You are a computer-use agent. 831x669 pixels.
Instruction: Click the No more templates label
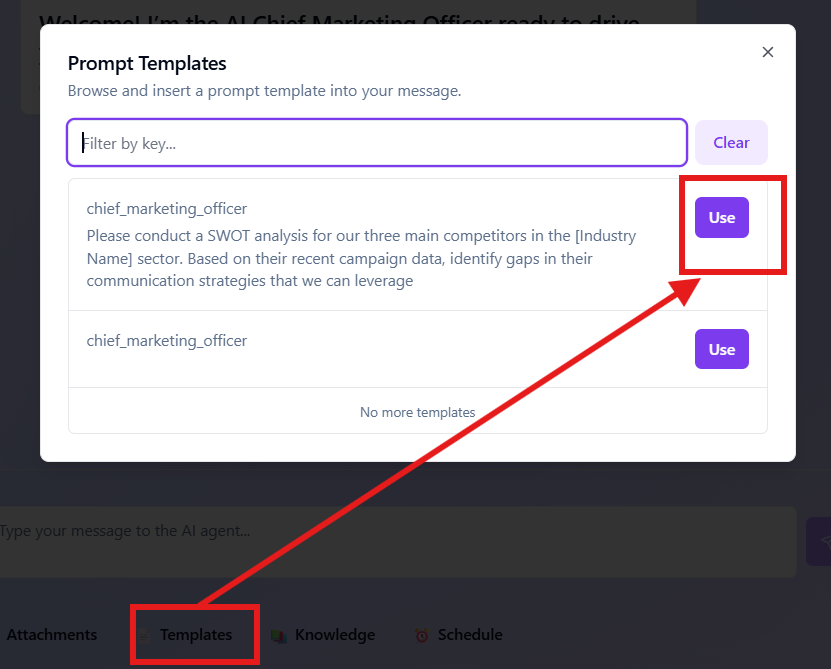click(x=417, y=412)
